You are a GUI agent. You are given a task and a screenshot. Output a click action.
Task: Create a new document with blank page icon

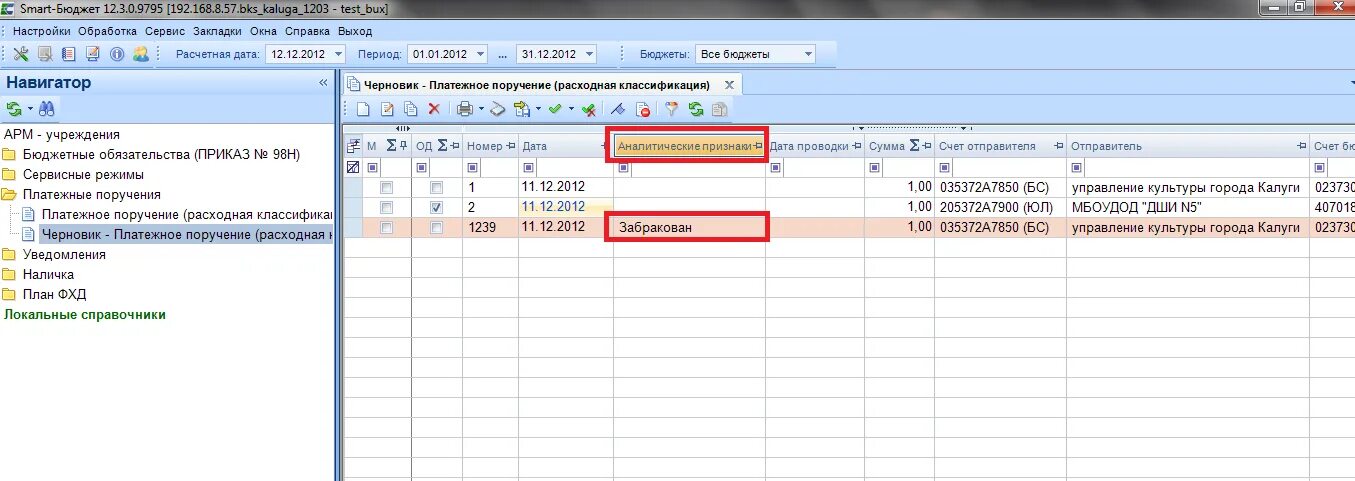(363, 109)
